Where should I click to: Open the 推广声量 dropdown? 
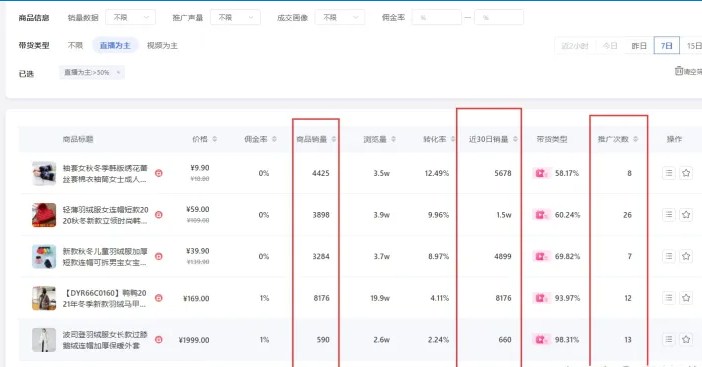pos(235,17)
